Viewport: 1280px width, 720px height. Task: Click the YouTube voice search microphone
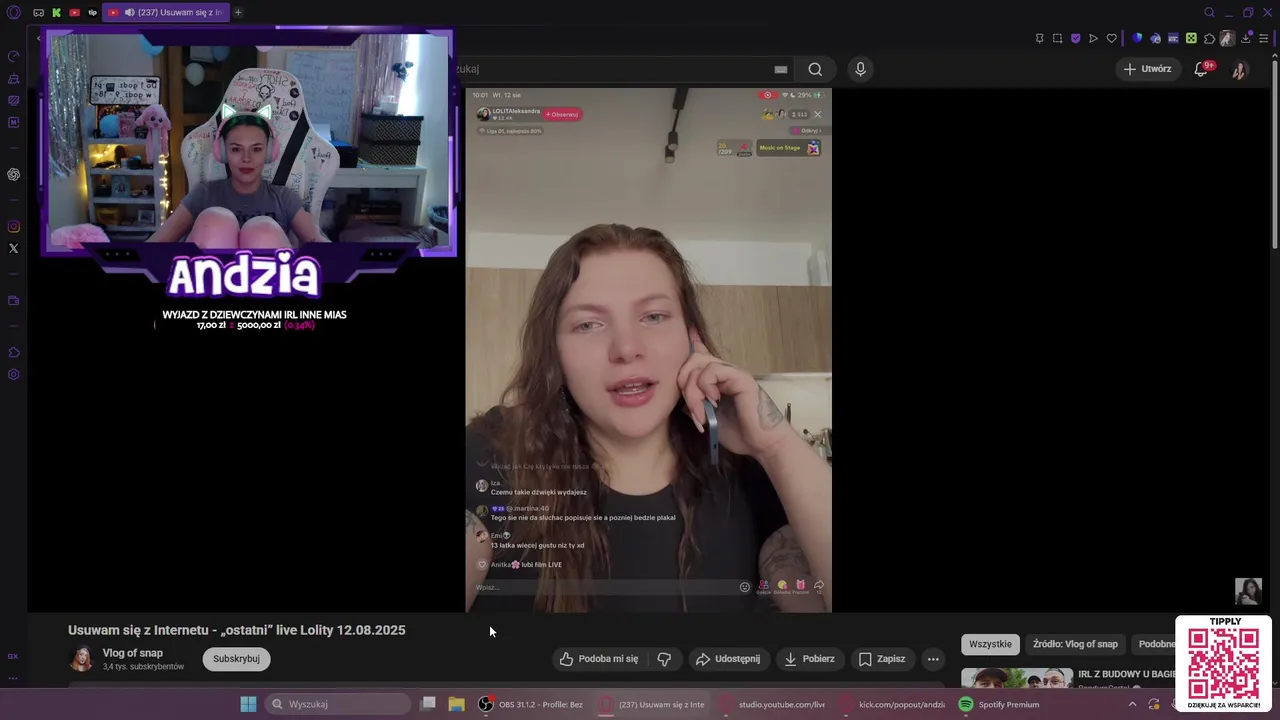point(860,69)
